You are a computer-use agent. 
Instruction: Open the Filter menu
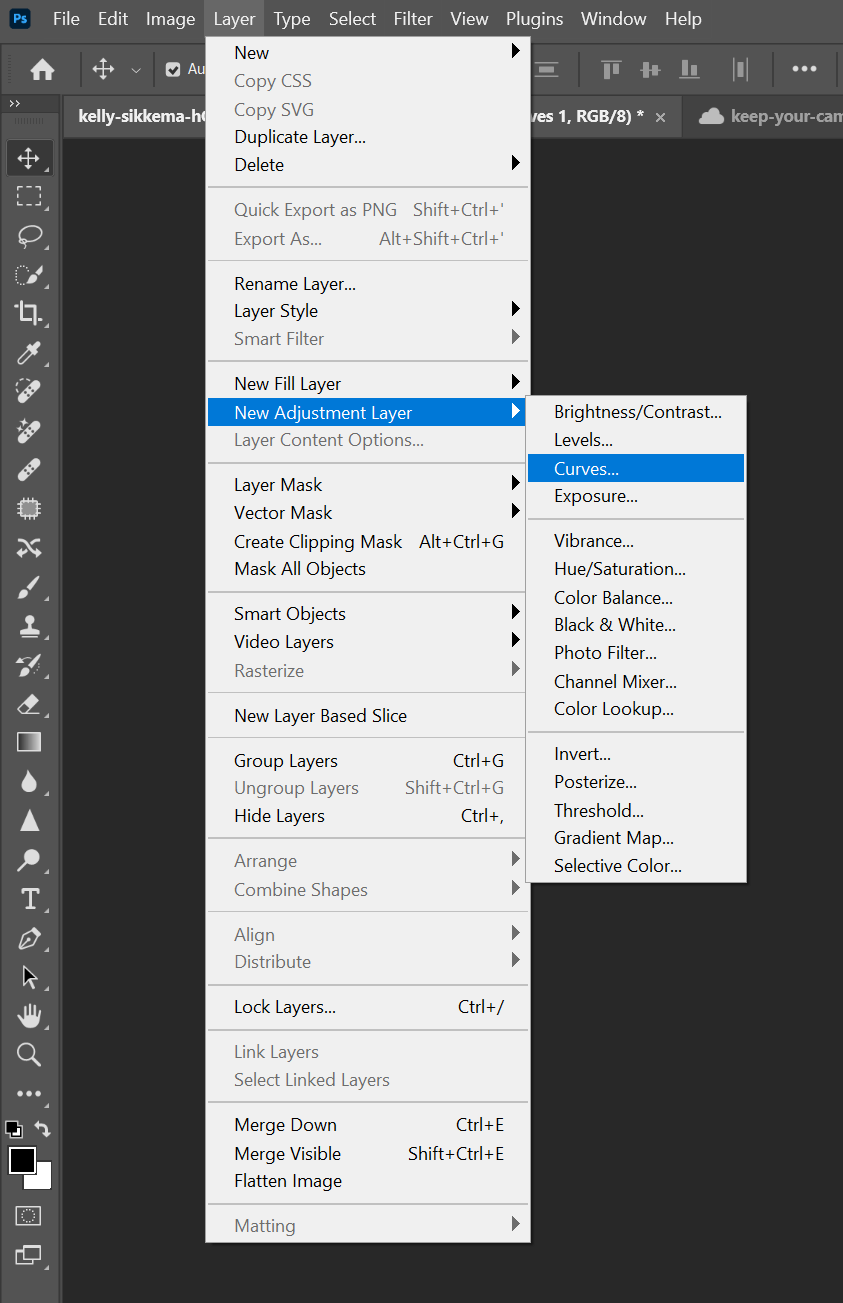412,18
